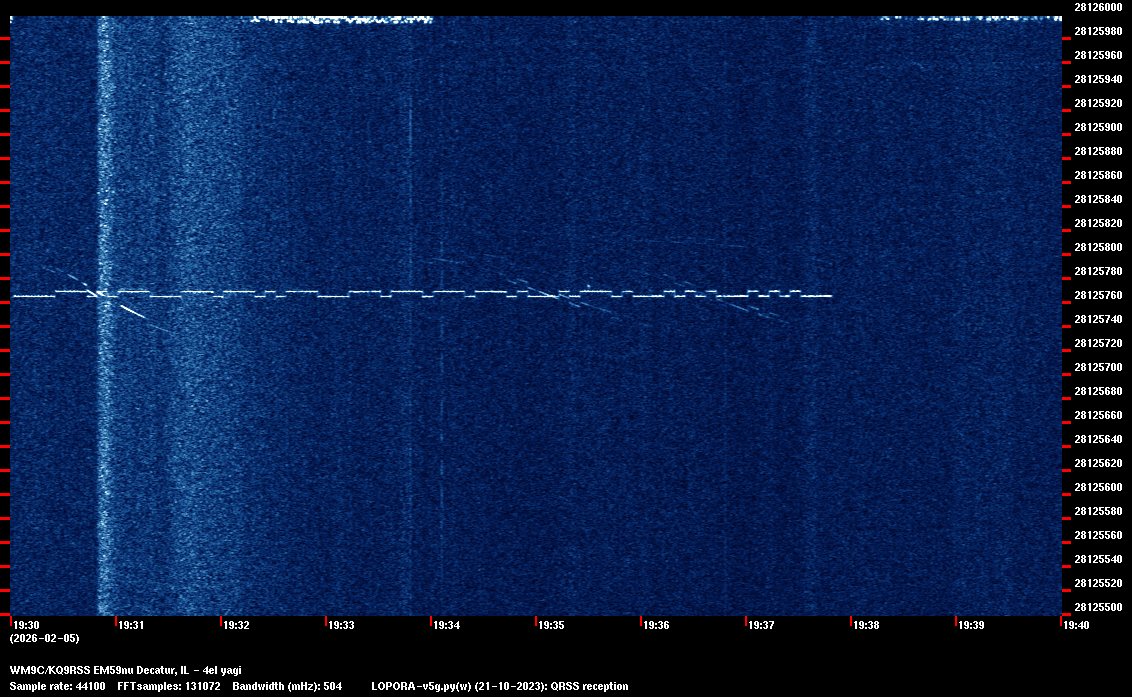Click the LOPORA-v5g.py QRSS reception text

[x=499, y=686]
